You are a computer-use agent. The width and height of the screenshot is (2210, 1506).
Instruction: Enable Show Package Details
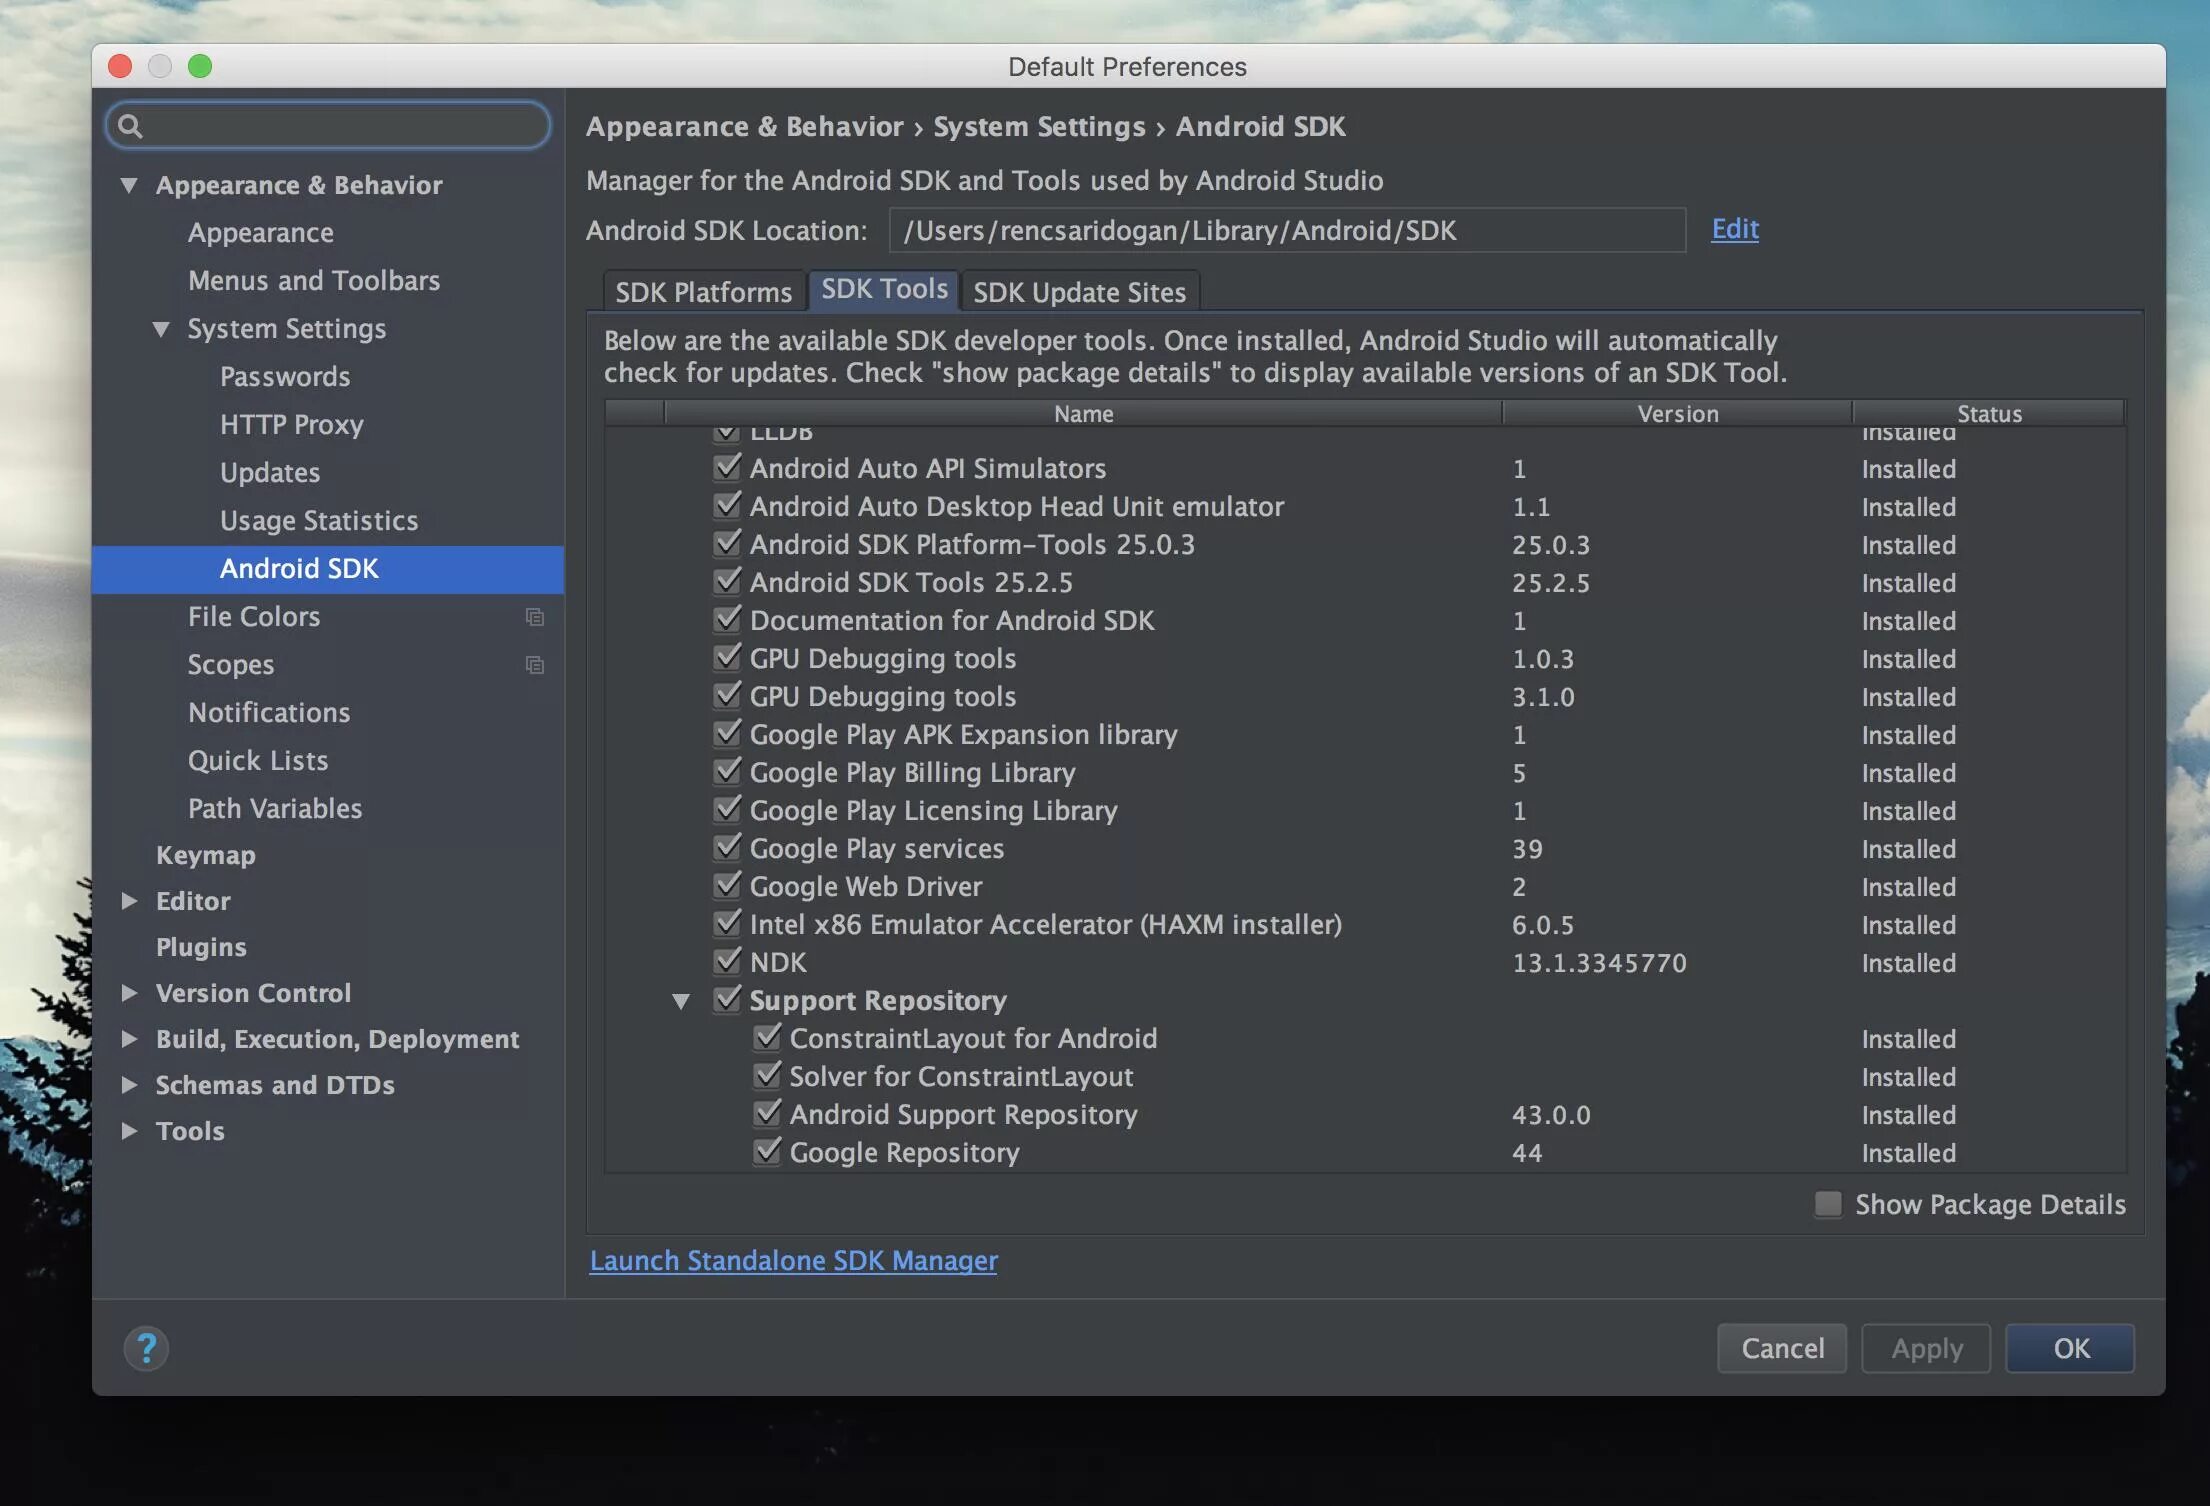tap(1828, 1204)
